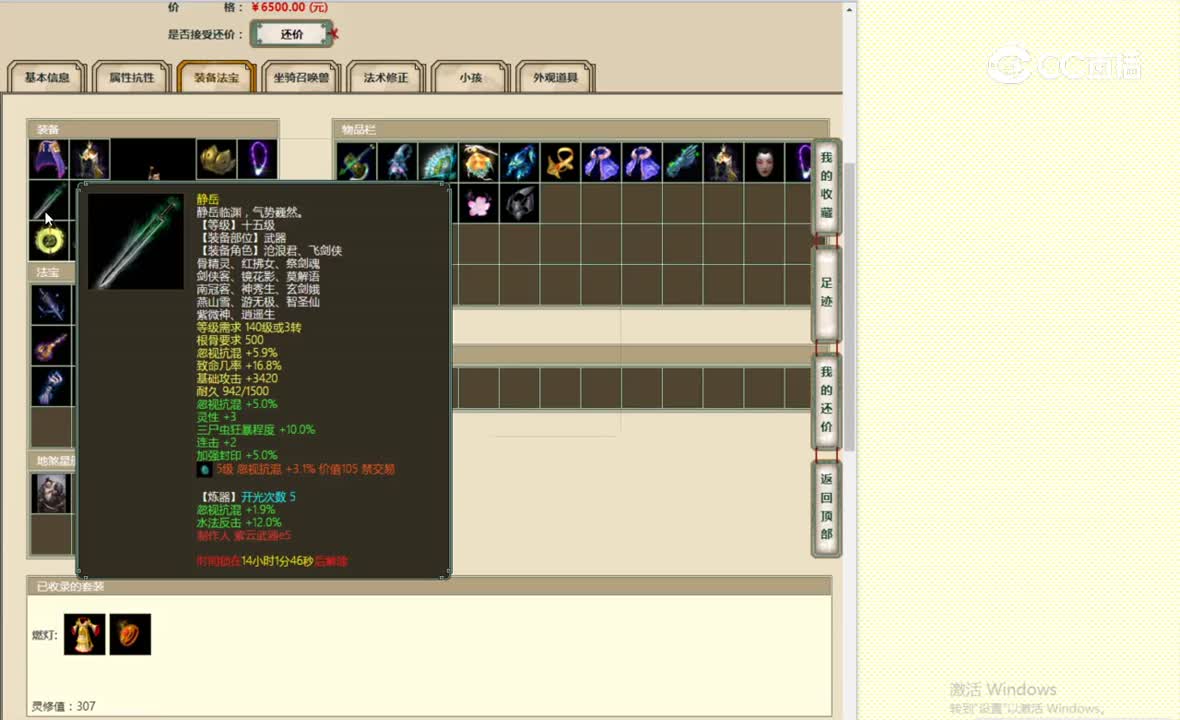
Task: Click the 耐久 942/1500 line
Action: click(x=233, y=391)
